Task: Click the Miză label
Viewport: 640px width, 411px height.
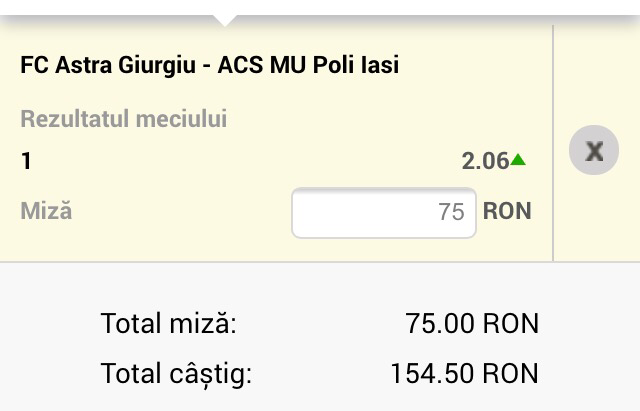Action: (46, 211)
